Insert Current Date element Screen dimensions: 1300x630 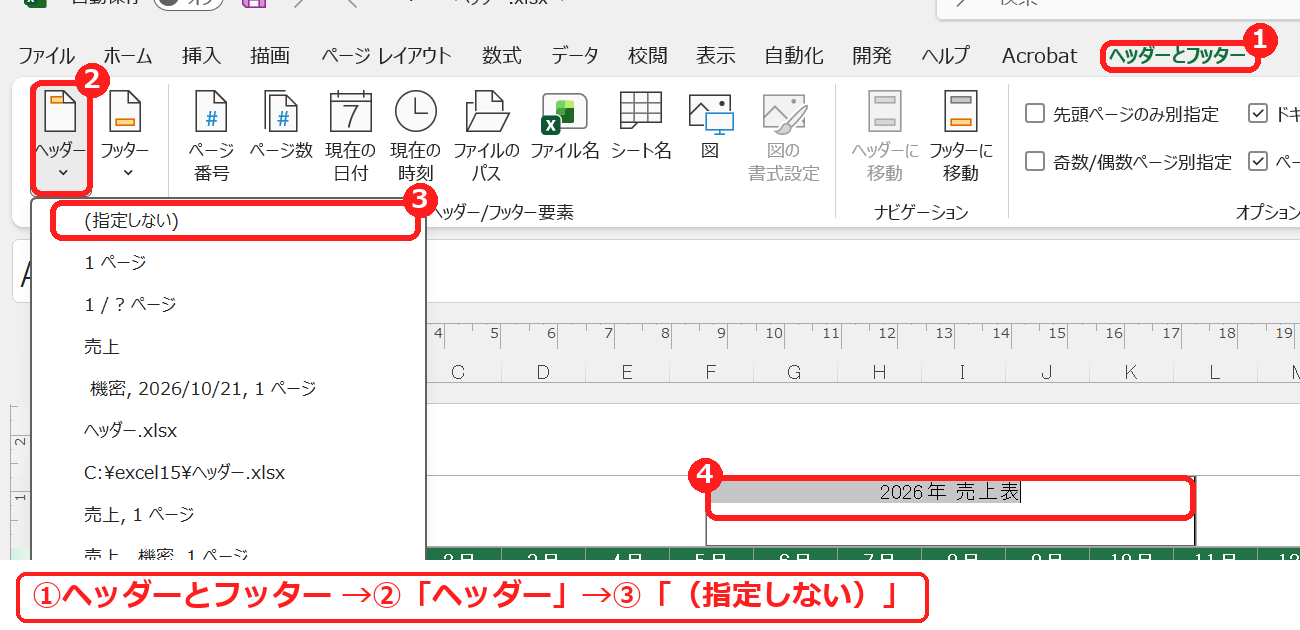[x=351, y=138]
